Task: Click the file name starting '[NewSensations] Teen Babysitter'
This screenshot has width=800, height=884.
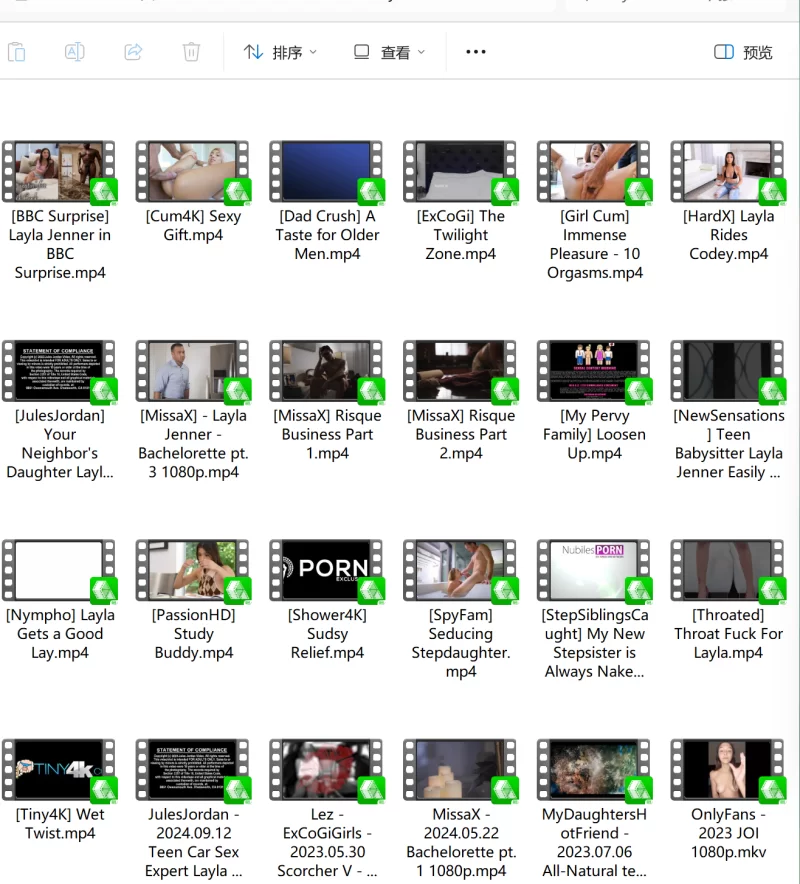Action: [x=728, y=444]
